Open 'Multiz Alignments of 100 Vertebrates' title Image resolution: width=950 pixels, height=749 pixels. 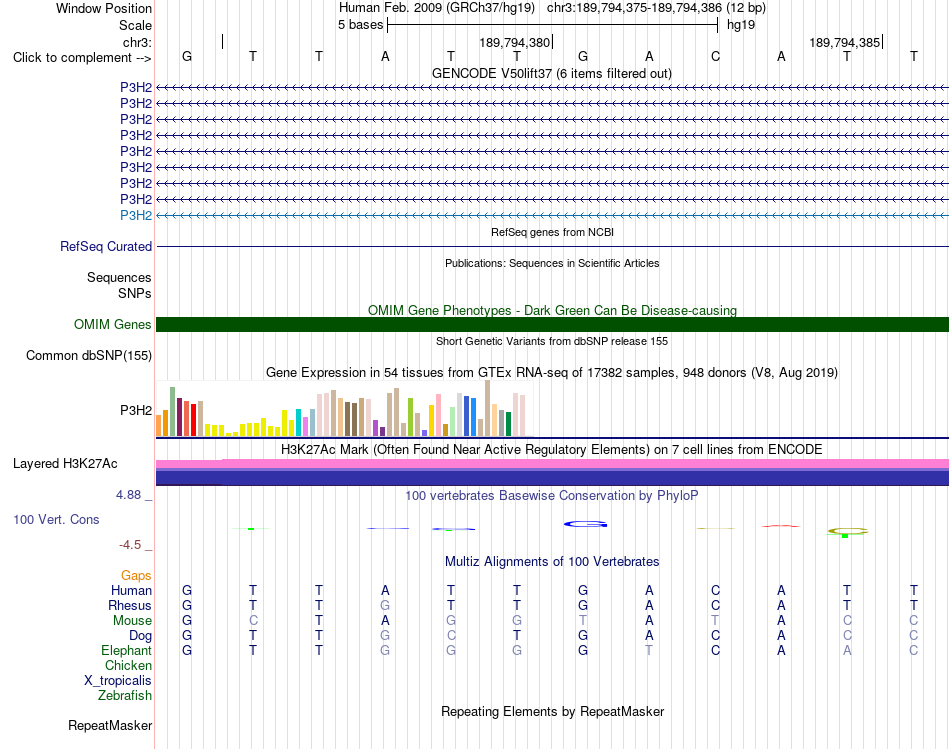(x=552, y=562)
